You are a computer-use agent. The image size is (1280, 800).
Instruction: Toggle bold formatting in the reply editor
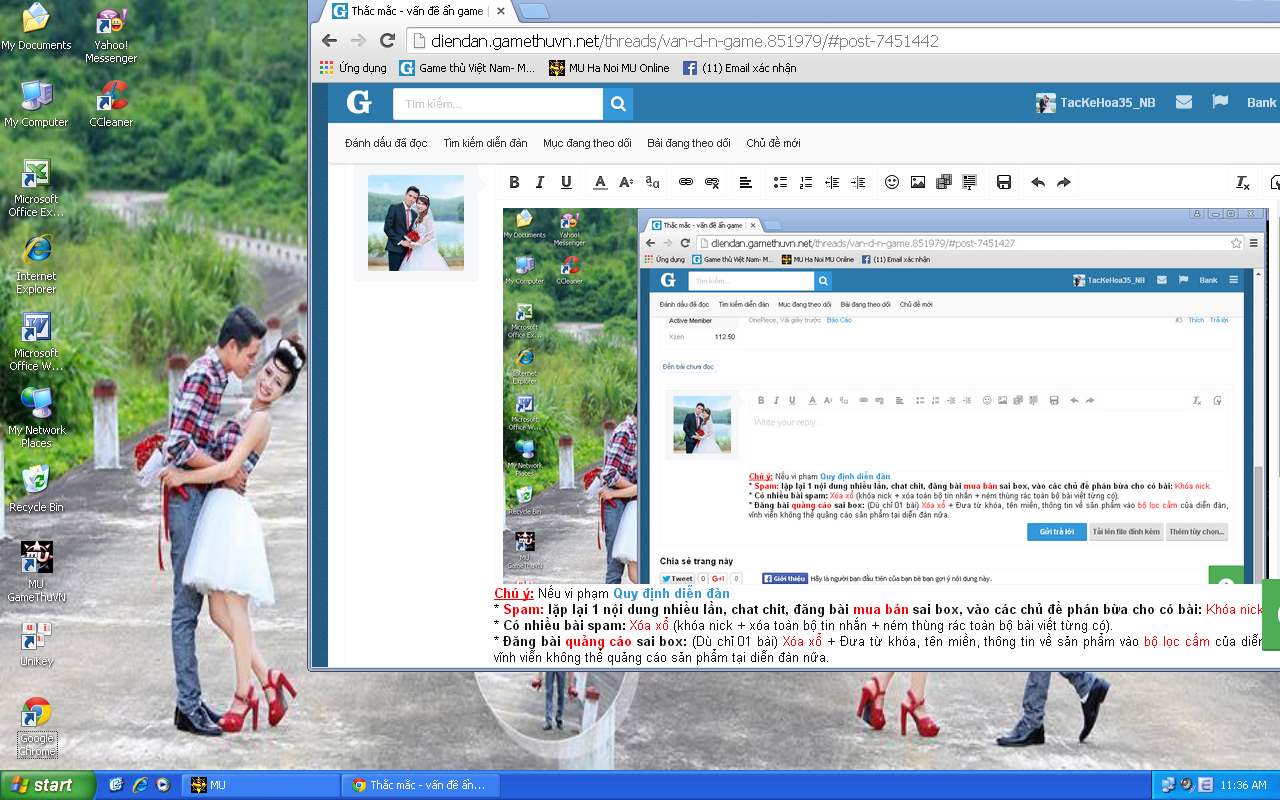click(514, 182)
